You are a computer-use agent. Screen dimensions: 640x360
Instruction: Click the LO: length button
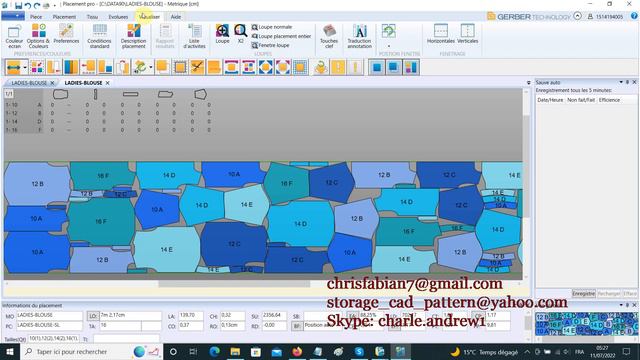click(93, 316)
